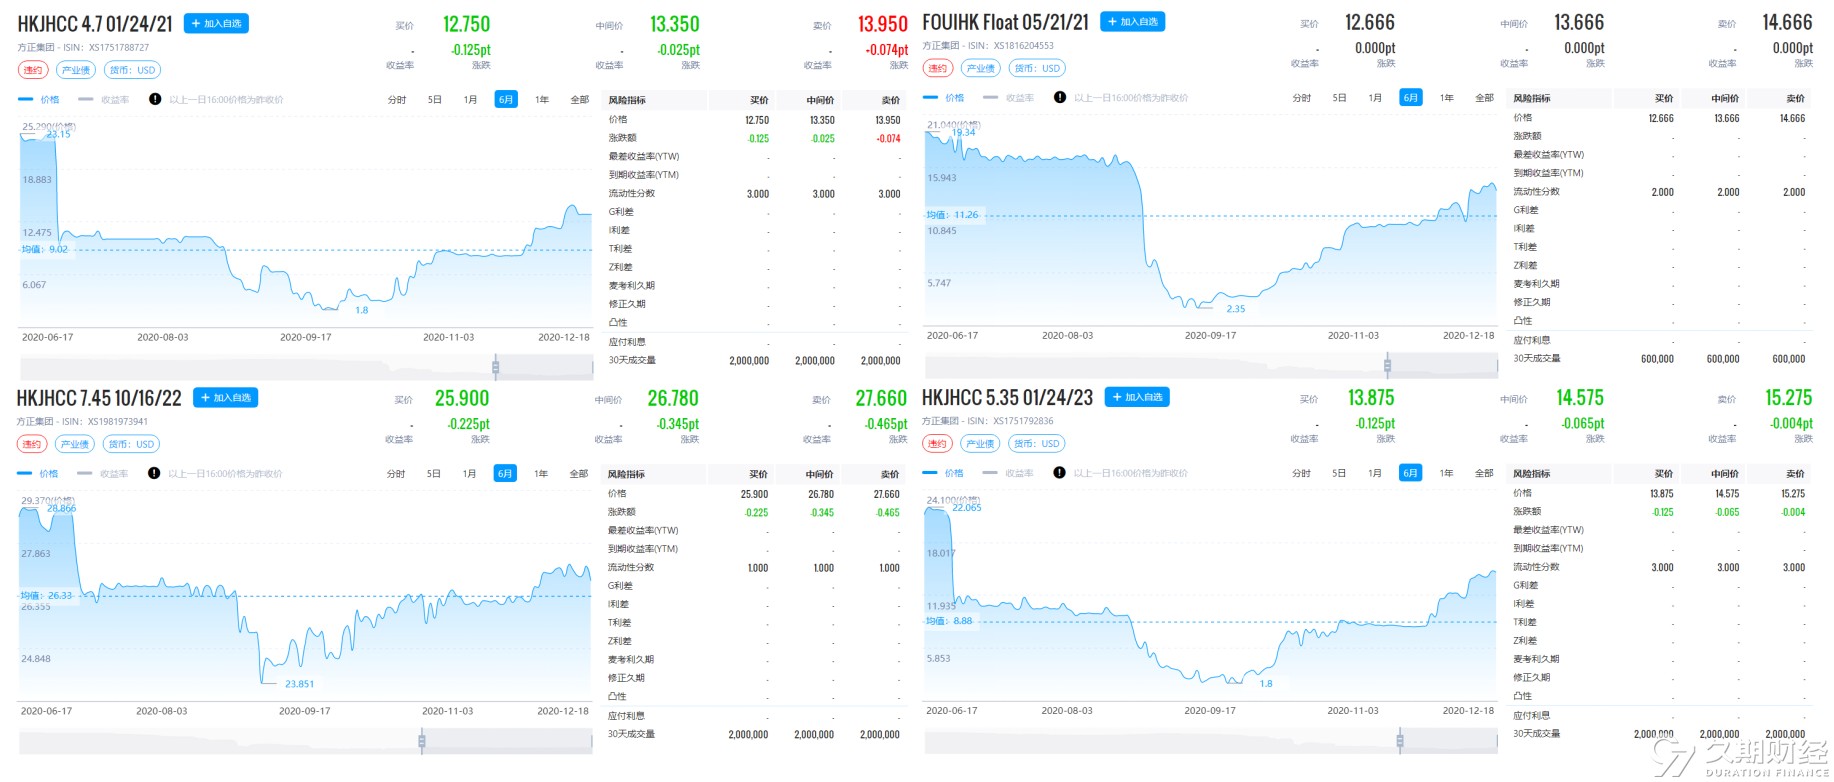Select 分时 tab on HKJHCC 5.35 01/24/23 chart
Image resolution: width=1834 pixels, height=782 pixels.
click(1301, 472)
